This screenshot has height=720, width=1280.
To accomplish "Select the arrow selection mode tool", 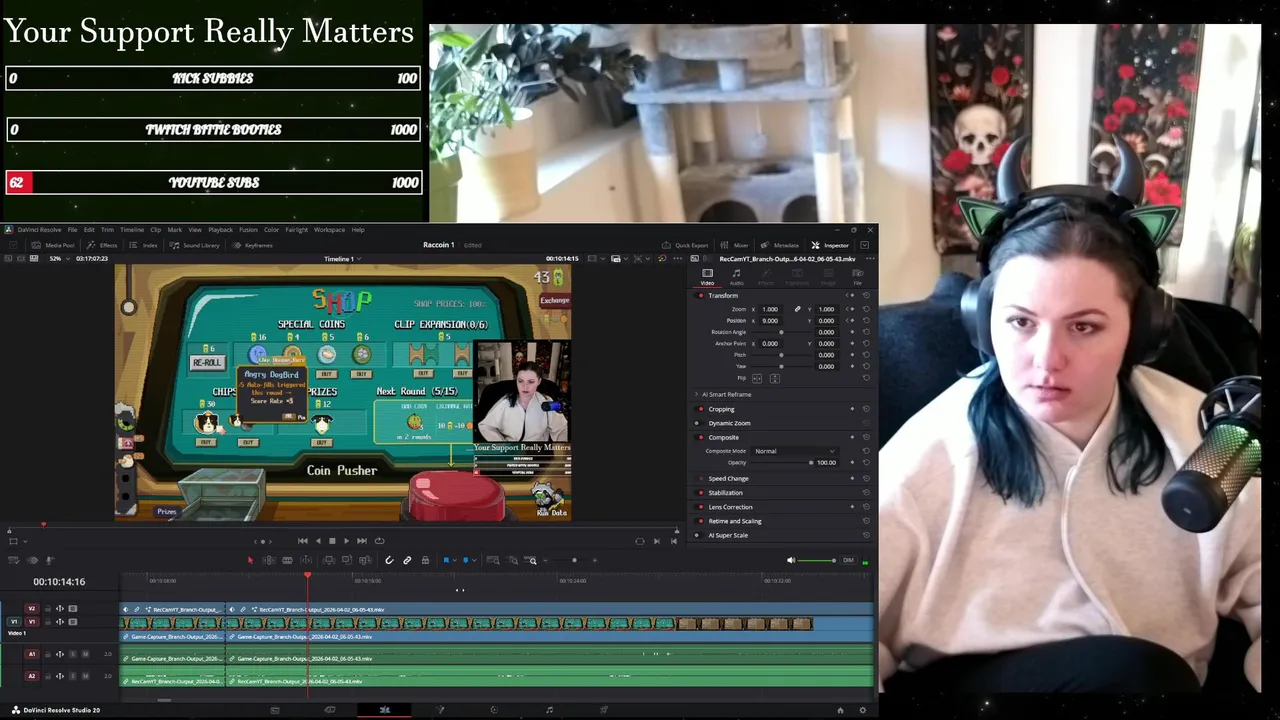I will [x=250, y=560].
